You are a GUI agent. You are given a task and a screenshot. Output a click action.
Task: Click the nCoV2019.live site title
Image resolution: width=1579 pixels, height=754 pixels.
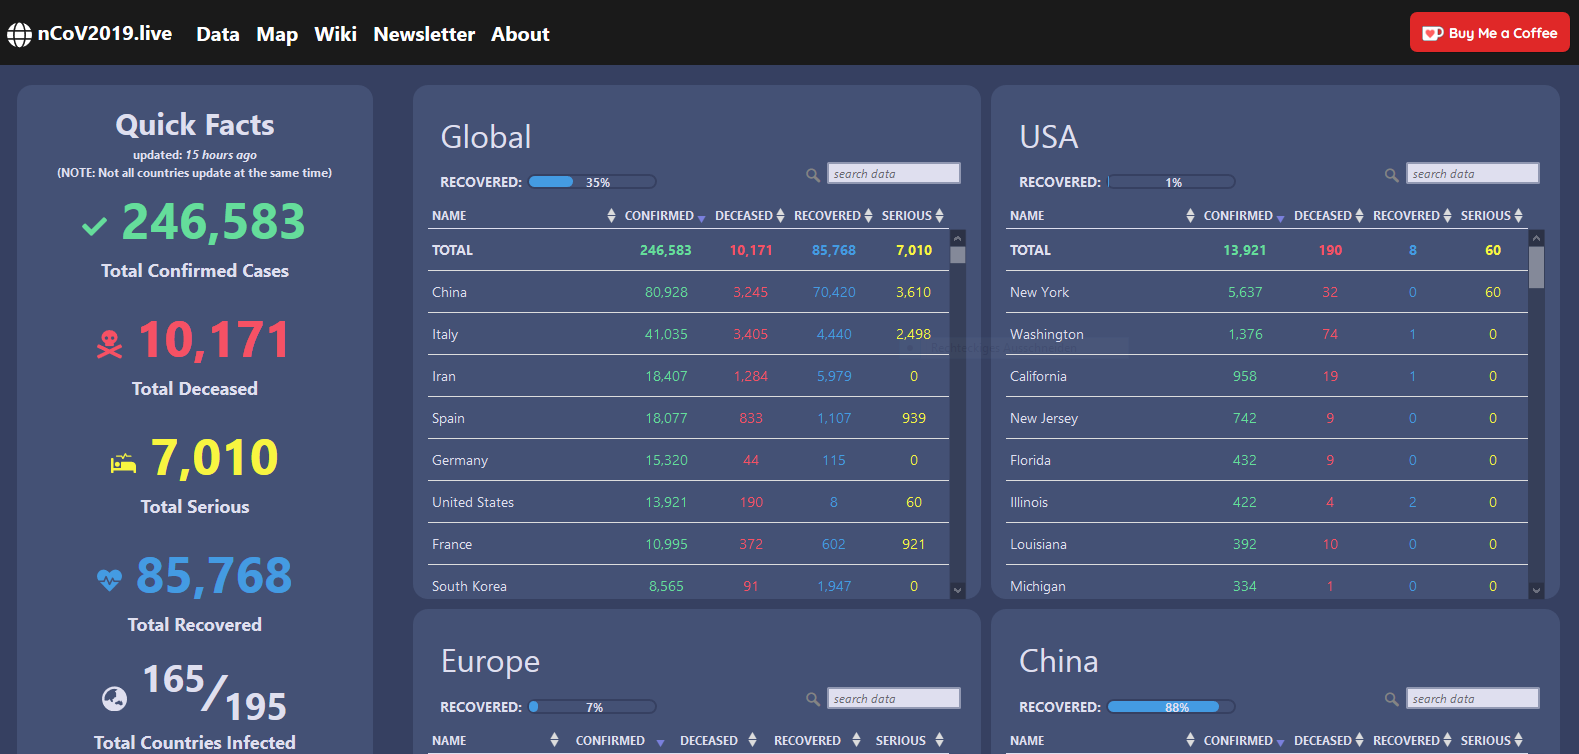[105, 33]
